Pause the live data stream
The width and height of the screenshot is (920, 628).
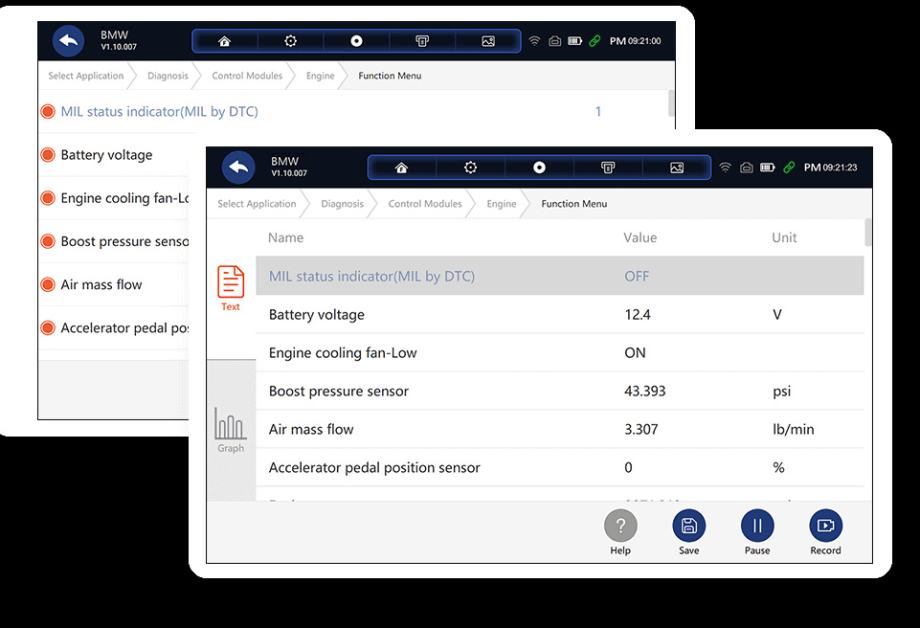coord(757,526)
